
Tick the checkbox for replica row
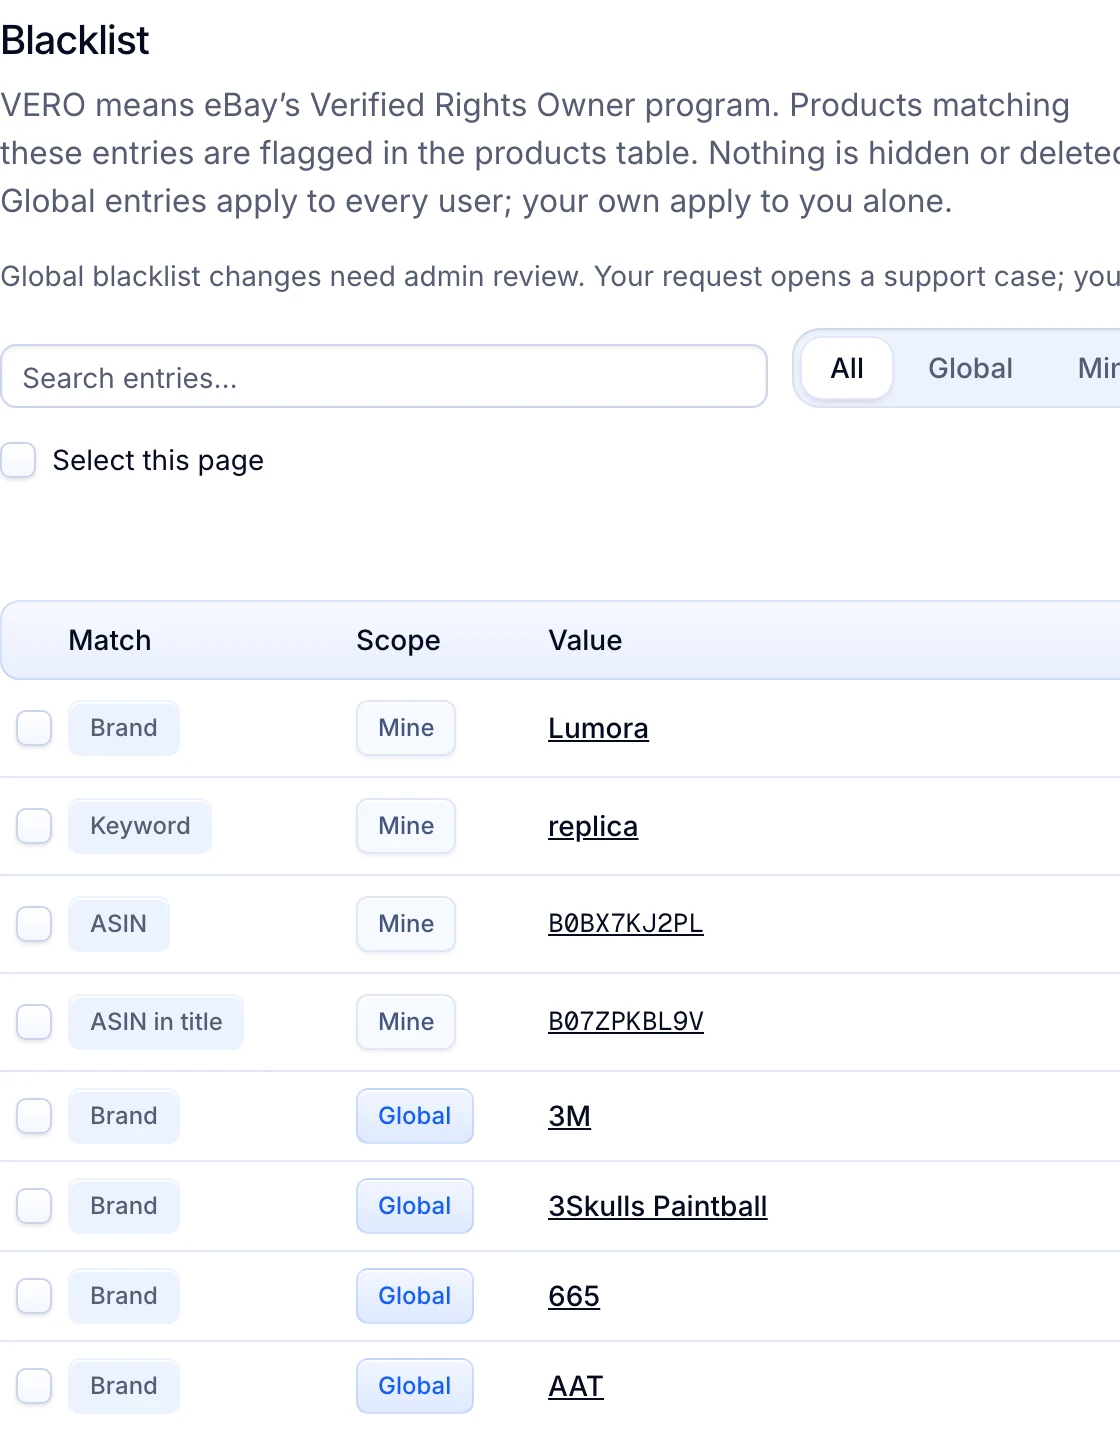[34, 826]
